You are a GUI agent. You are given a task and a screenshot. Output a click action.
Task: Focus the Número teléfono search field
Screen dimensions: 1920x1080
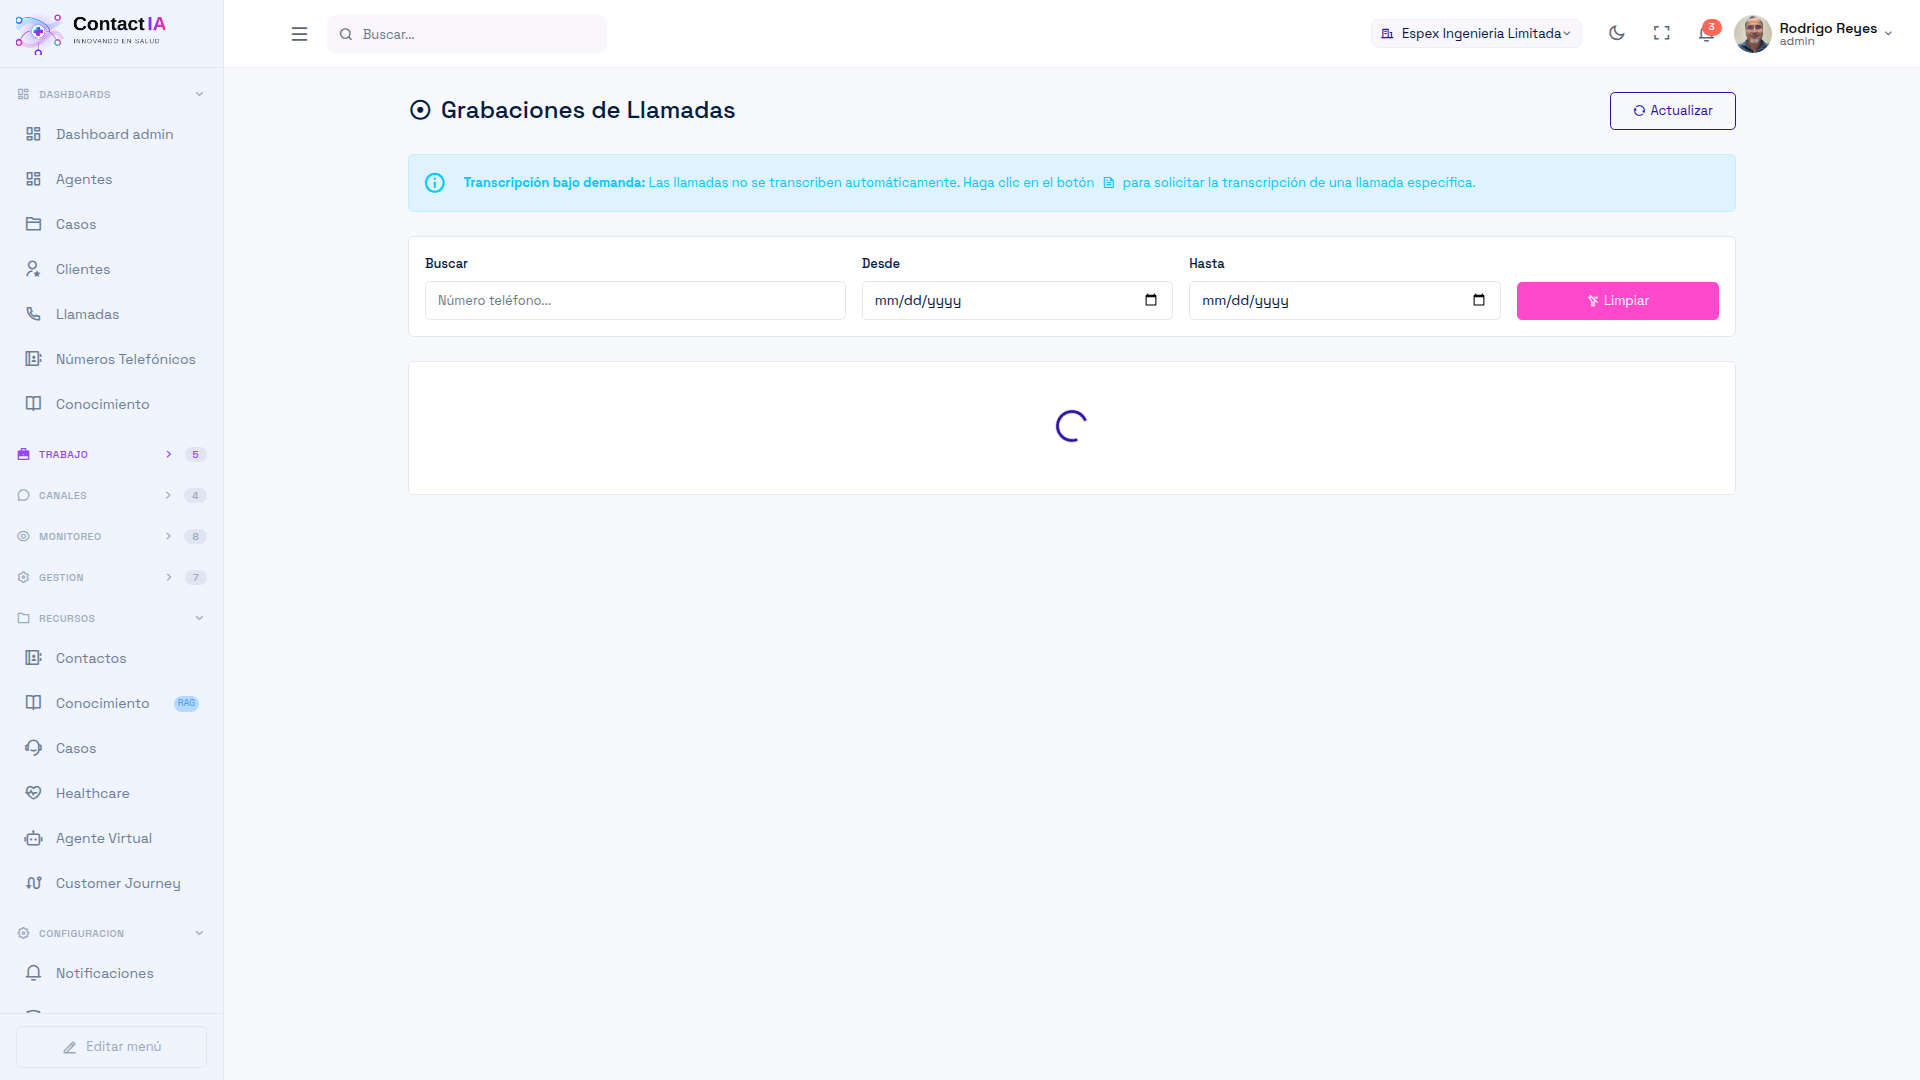click(634, 300)
